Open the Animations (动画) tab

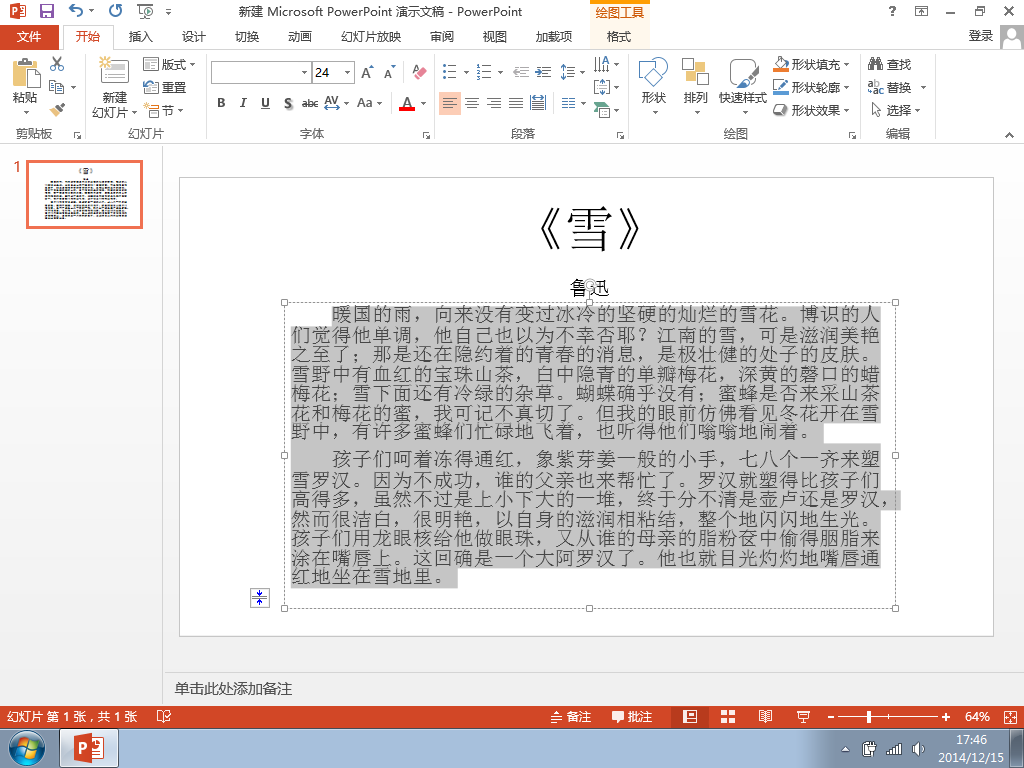point(300,37)
